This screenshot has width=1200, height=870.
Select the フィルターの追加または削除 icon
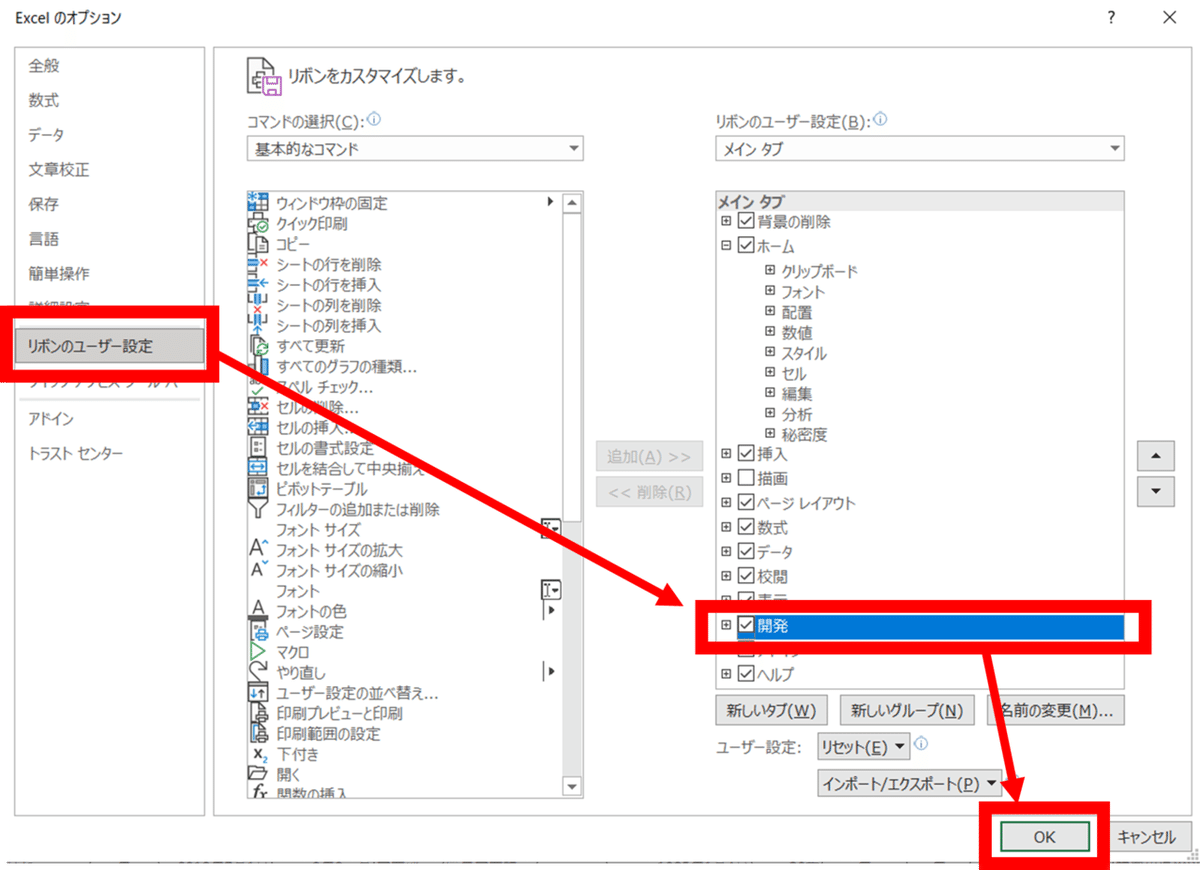coord(257,509)
